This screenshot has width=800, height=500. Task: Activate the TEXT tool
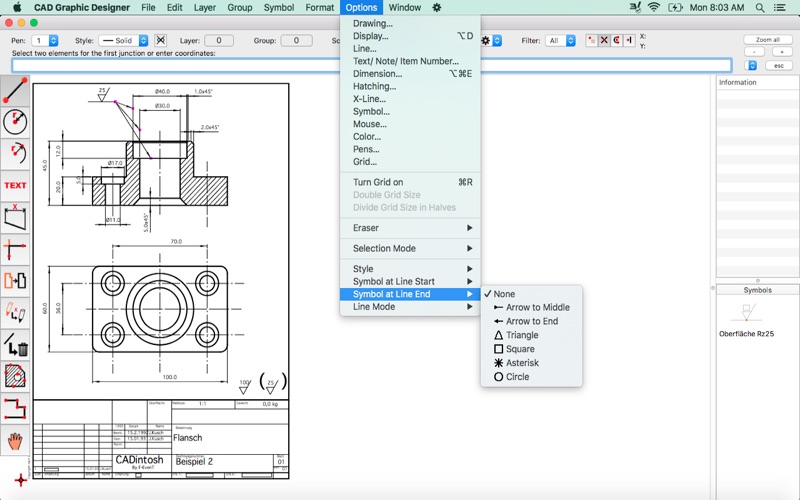[15, 185]
